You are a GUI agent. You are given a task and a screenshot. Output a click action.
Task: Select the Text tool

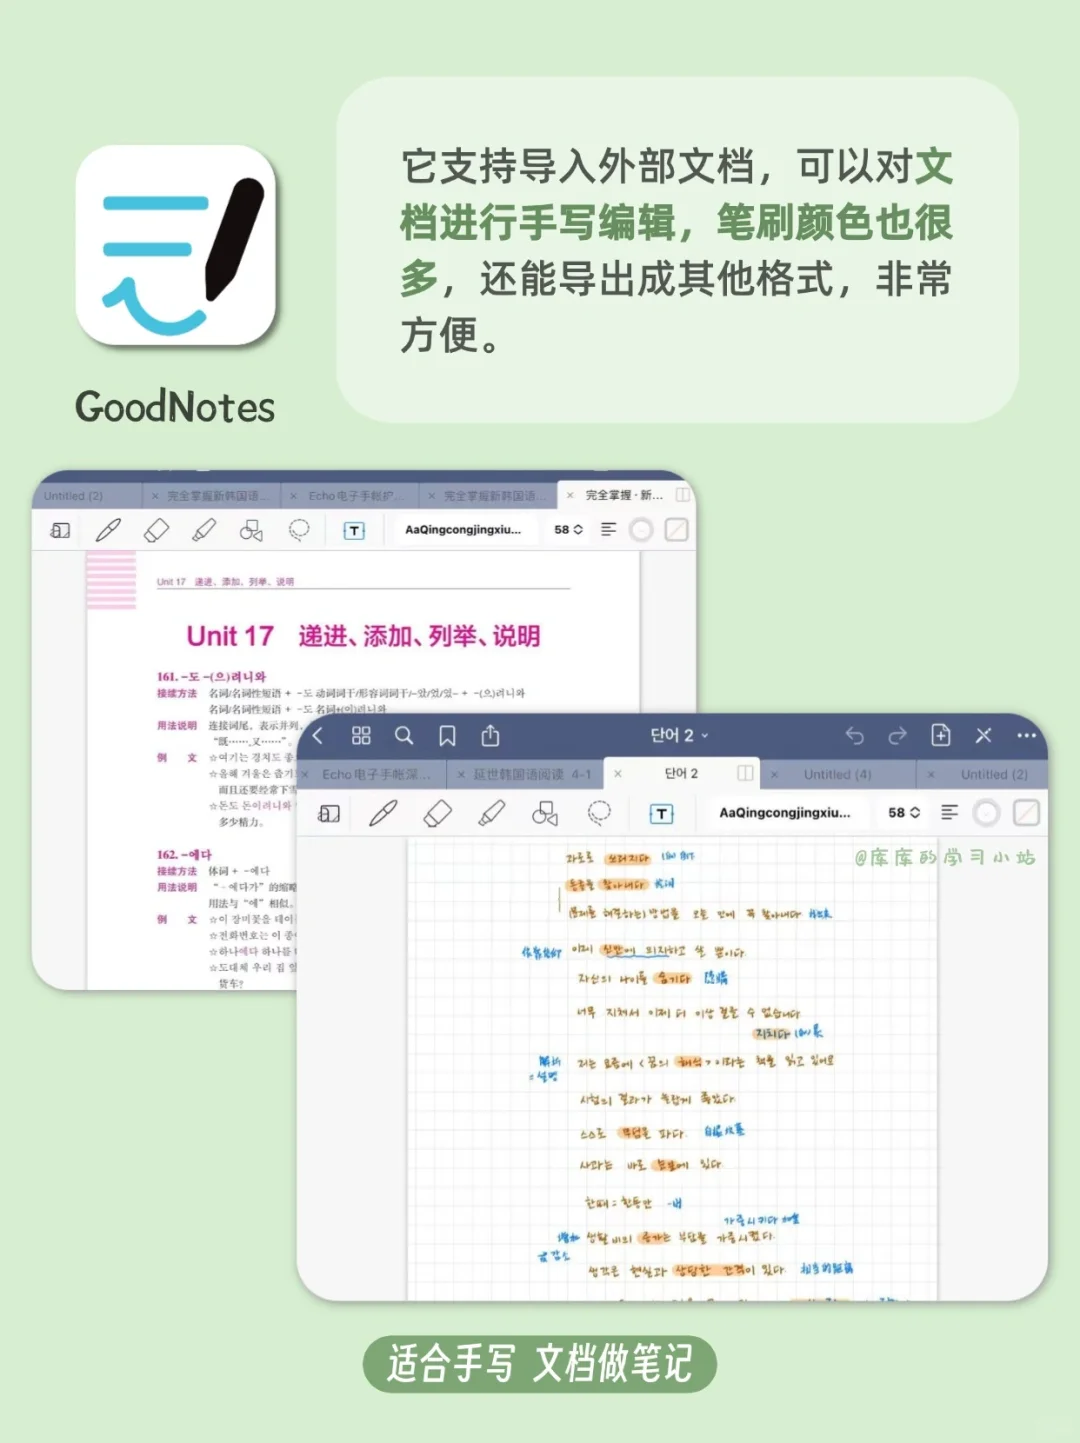click(660, 811)
